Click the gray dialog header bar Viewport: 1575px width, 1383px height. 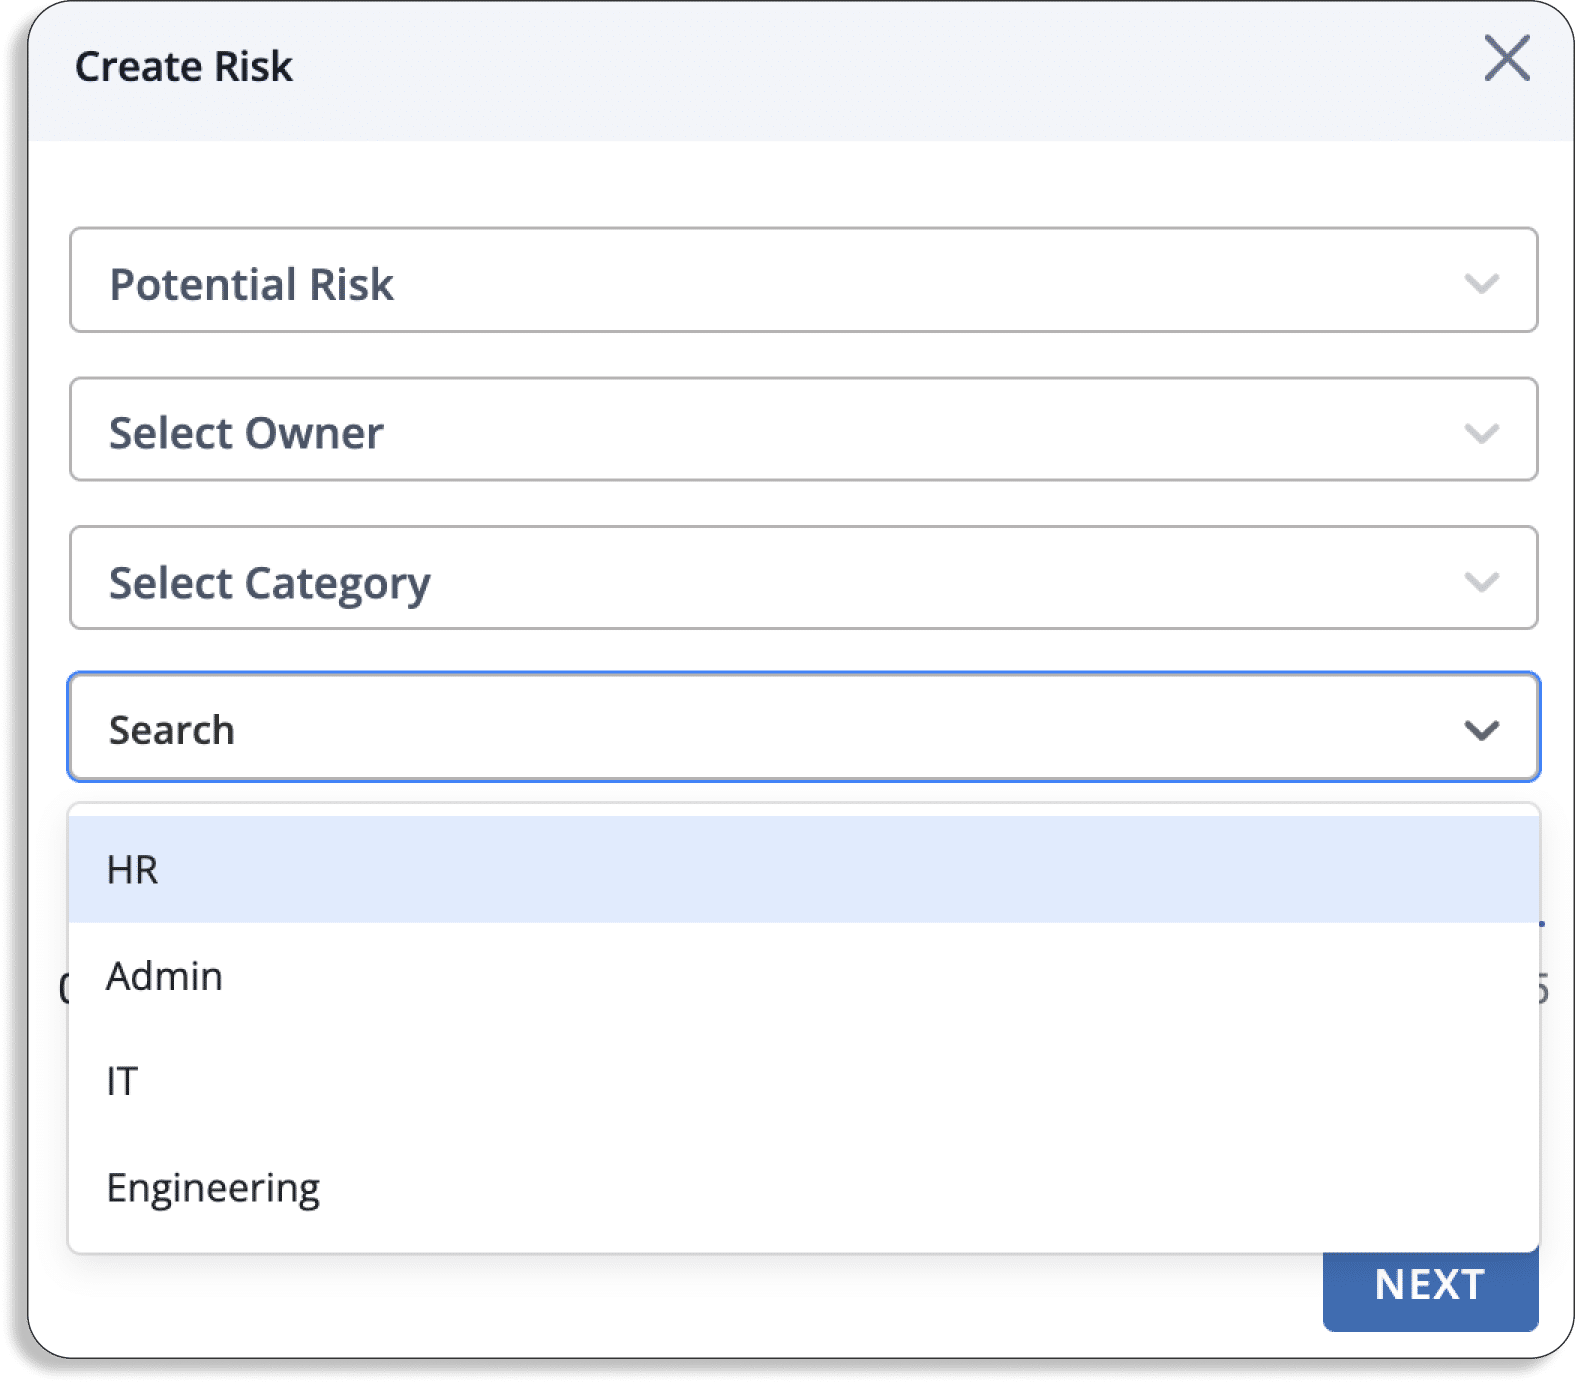click(800, 70)
